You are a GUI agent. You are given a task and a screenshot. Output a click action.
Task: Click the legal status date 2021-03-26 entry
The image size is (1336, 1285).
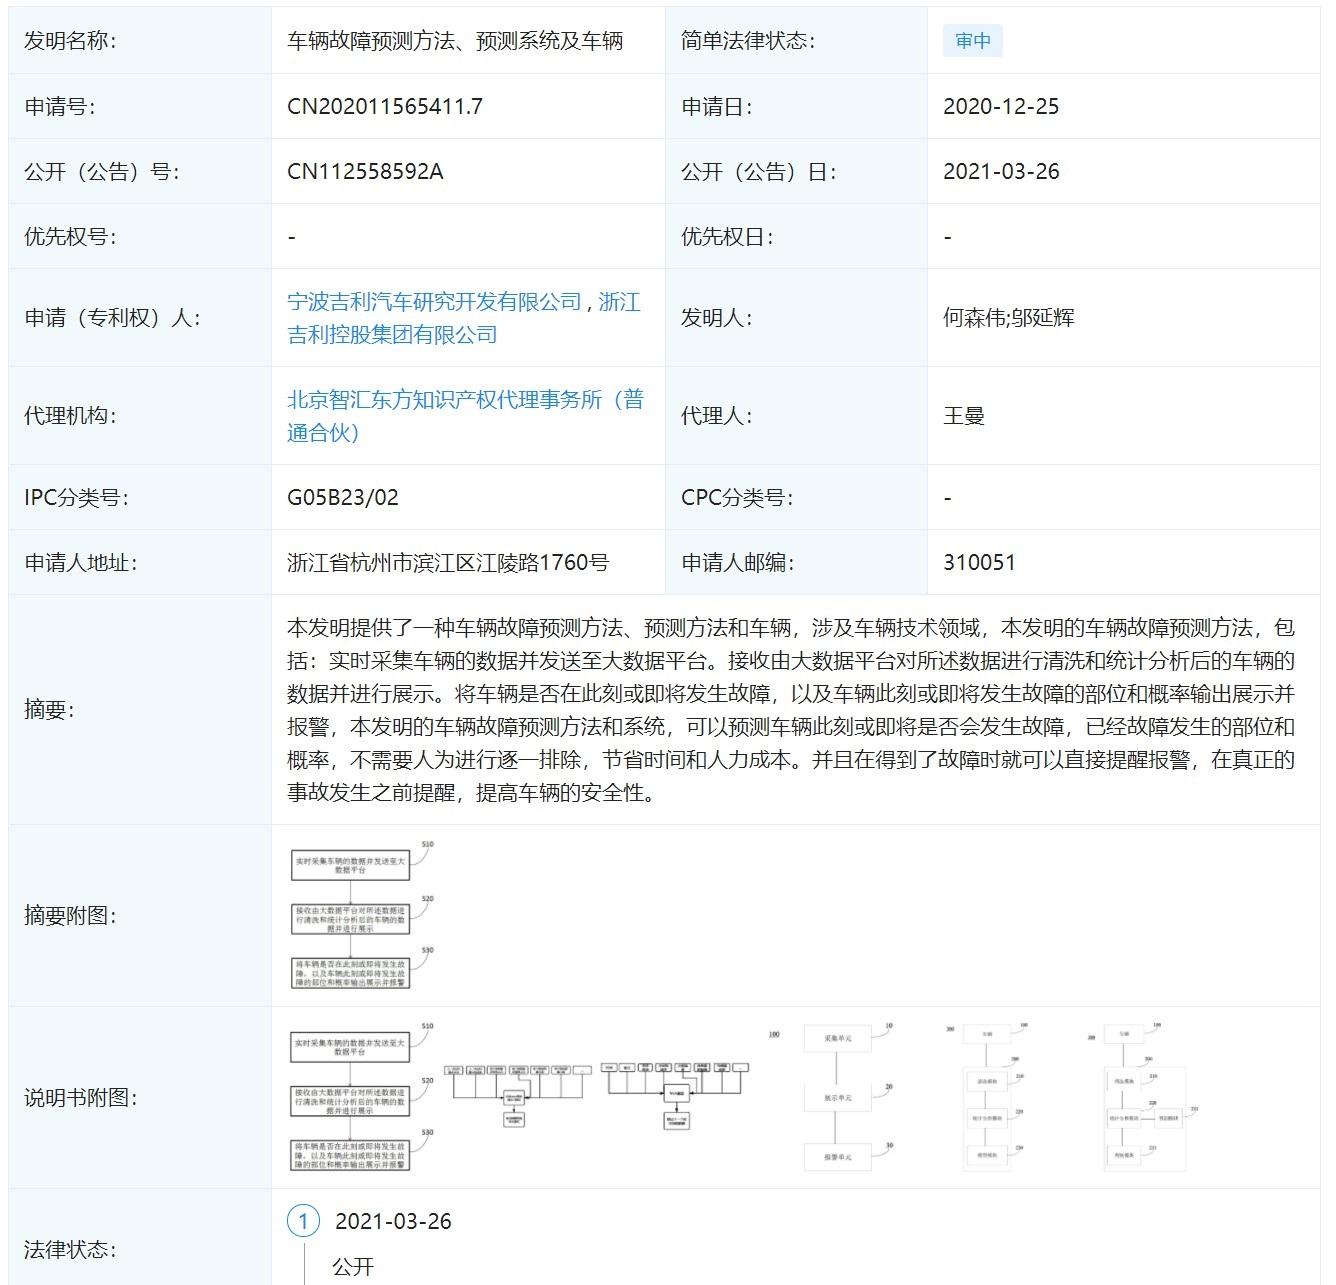tap(393, 1221)
